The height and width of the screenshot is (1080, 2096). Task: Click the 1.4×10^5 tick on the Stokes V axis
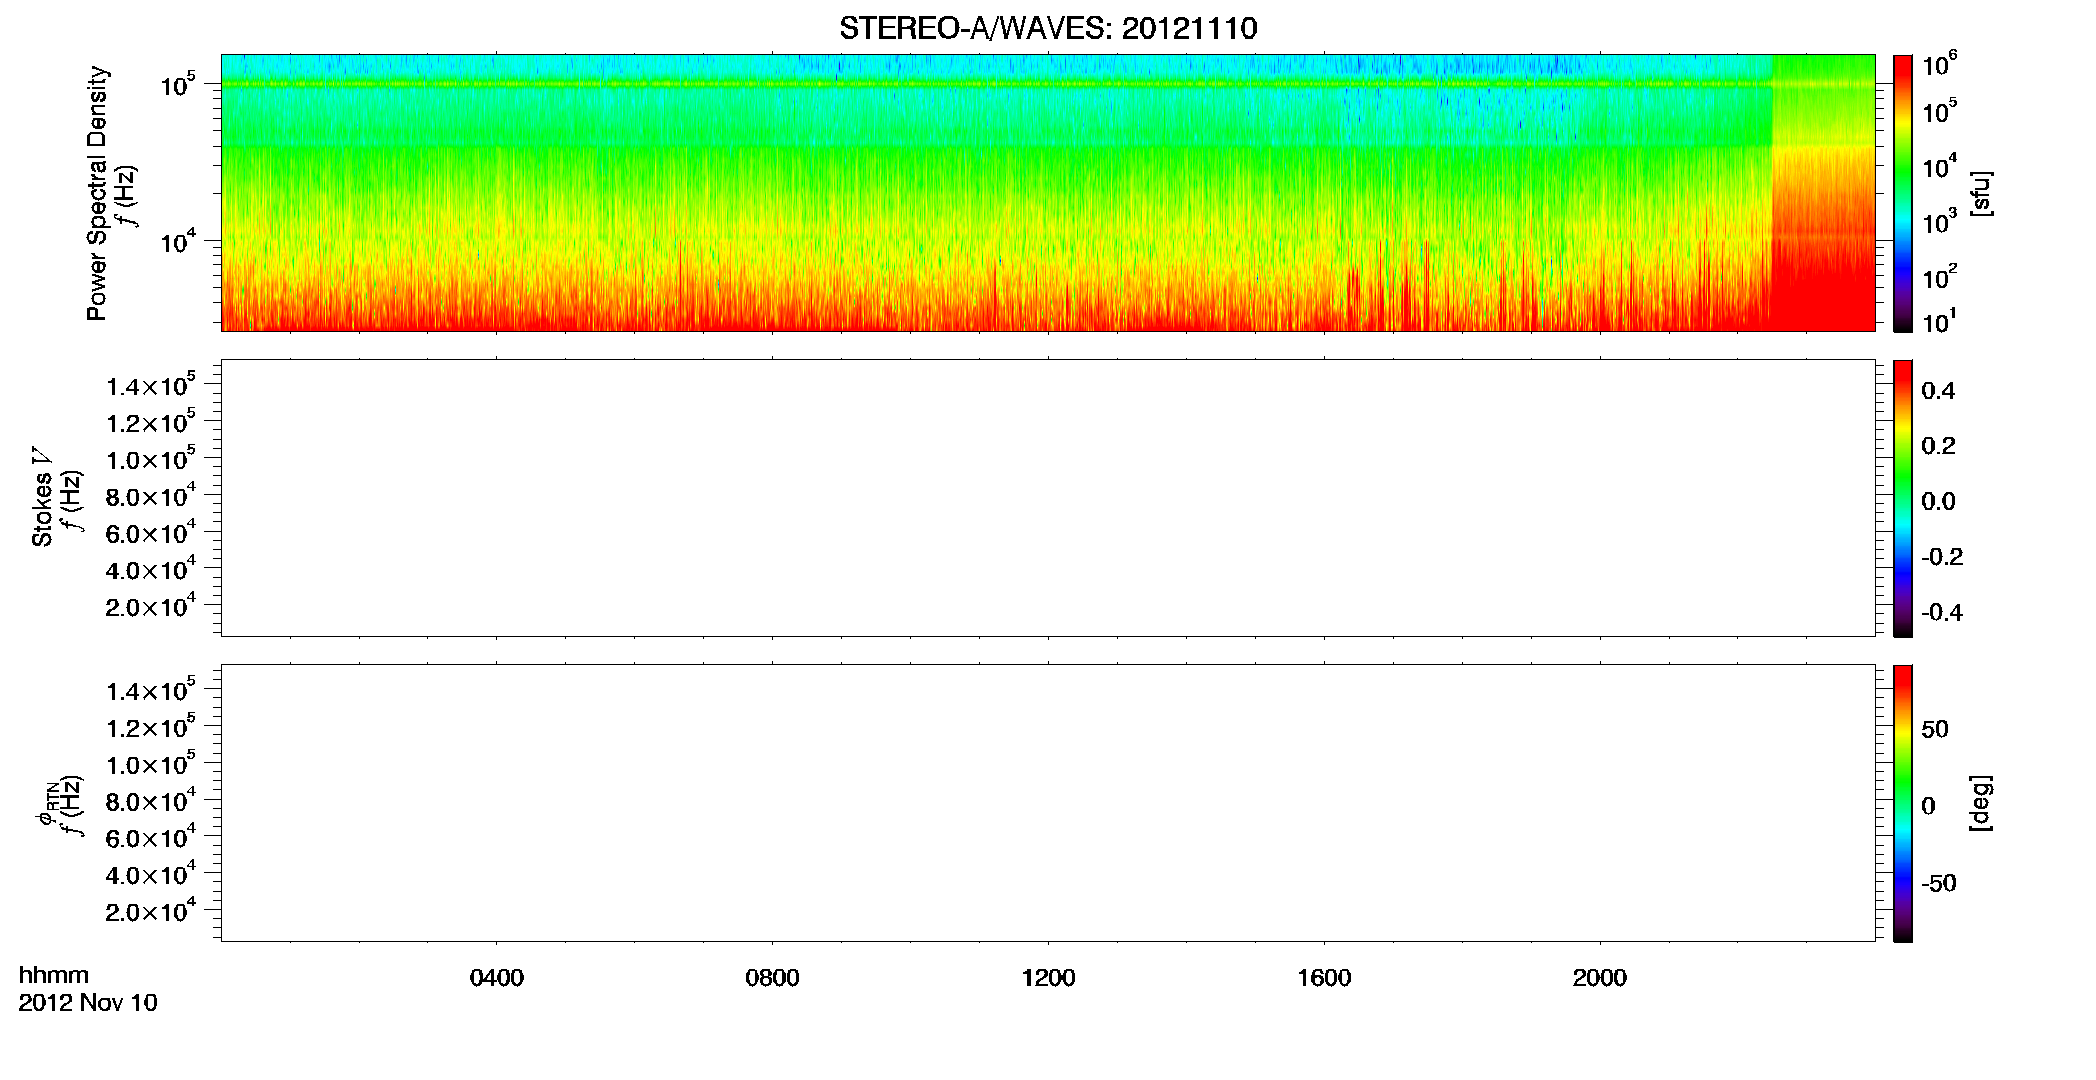click(x=151, y=385)
